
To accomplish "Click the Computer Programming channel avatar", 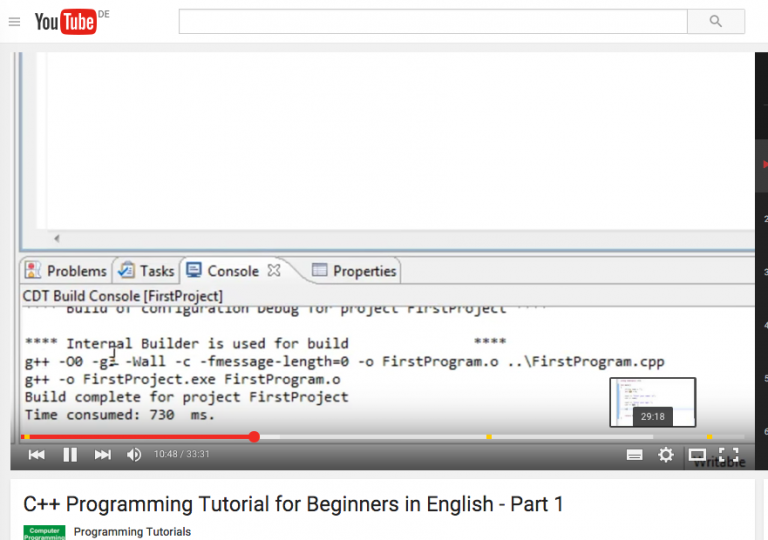I will coord(44,532).
